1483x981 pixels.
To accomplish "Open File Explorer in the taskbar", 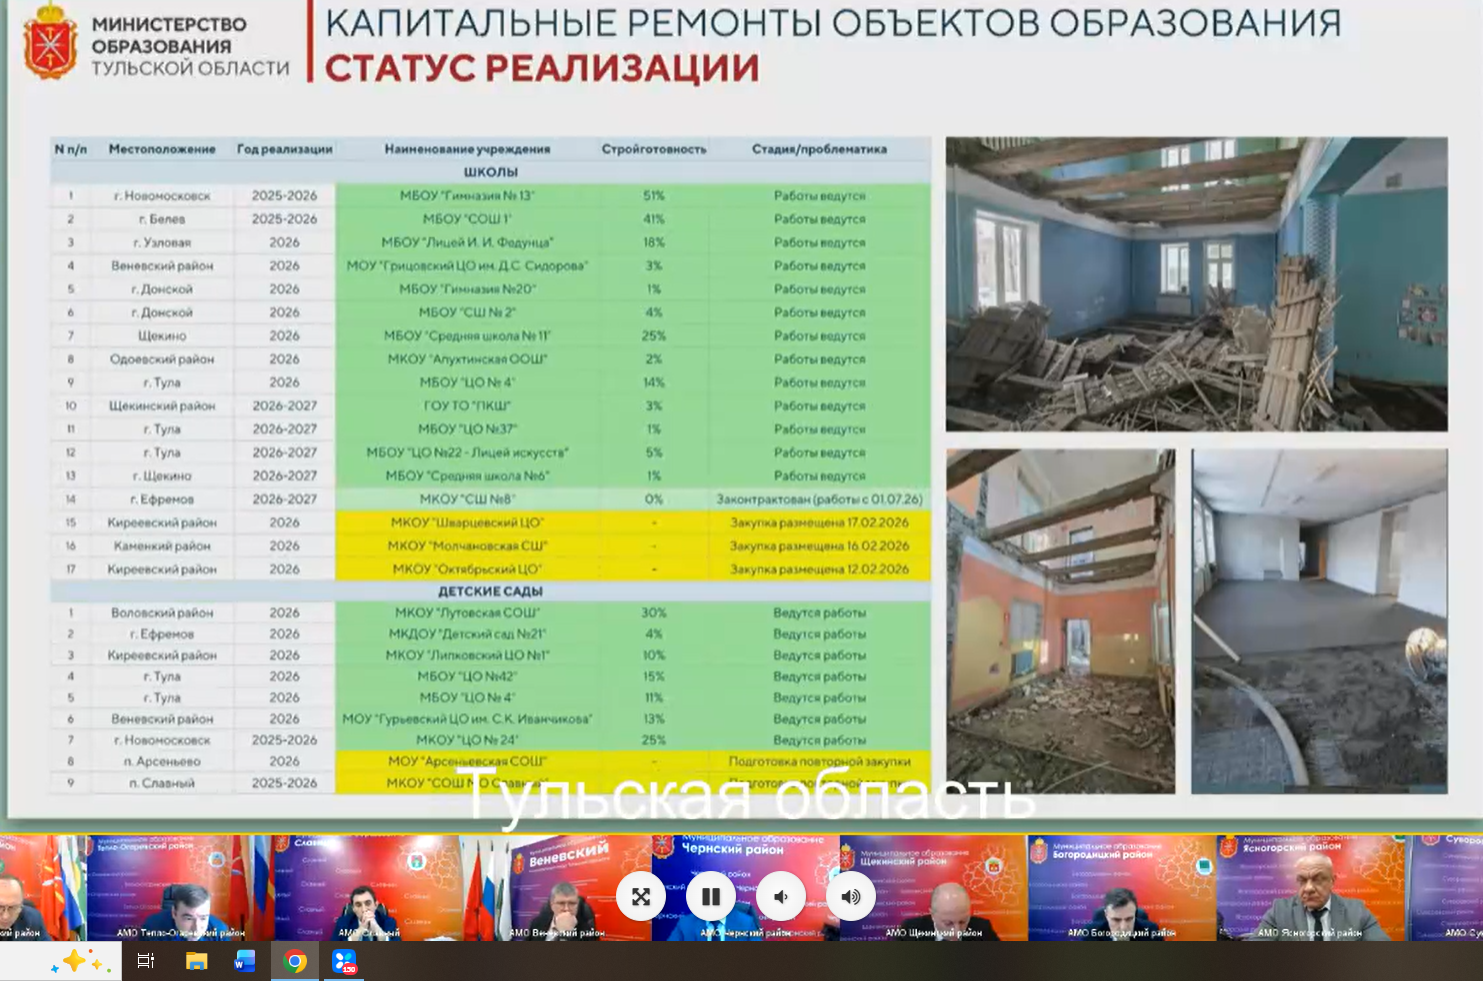I will pos(196,961).
